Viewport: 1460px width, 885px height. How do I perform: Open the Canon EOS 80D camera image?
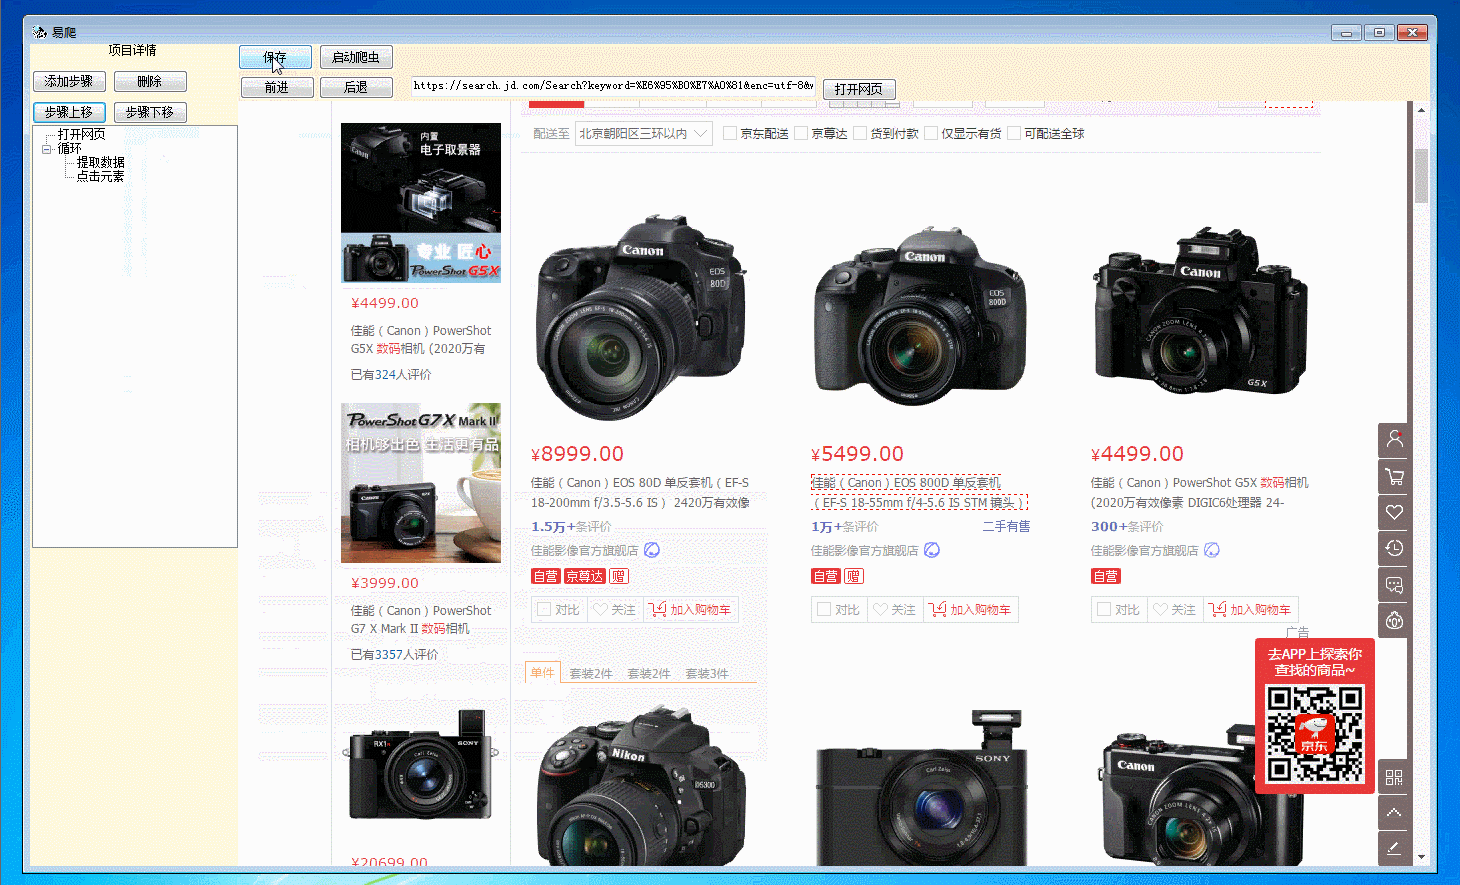click(x=641, y=315)
